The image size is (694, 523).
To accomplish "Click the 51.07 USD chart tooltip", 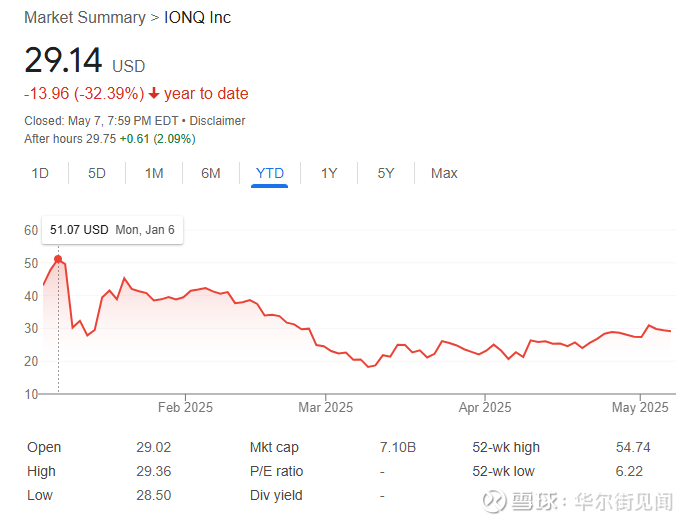I will point(112,230).
